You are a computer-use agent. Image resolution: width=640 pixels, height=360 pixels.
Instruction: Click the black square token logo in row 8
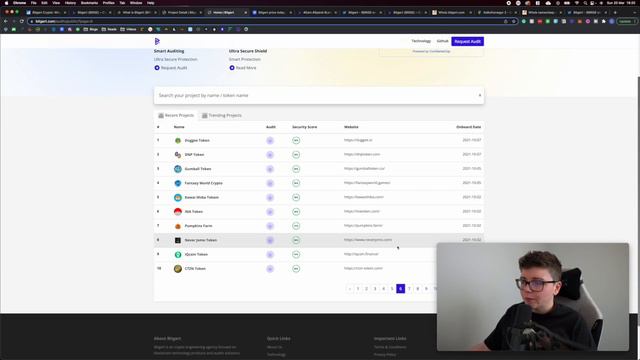(178, 240)
